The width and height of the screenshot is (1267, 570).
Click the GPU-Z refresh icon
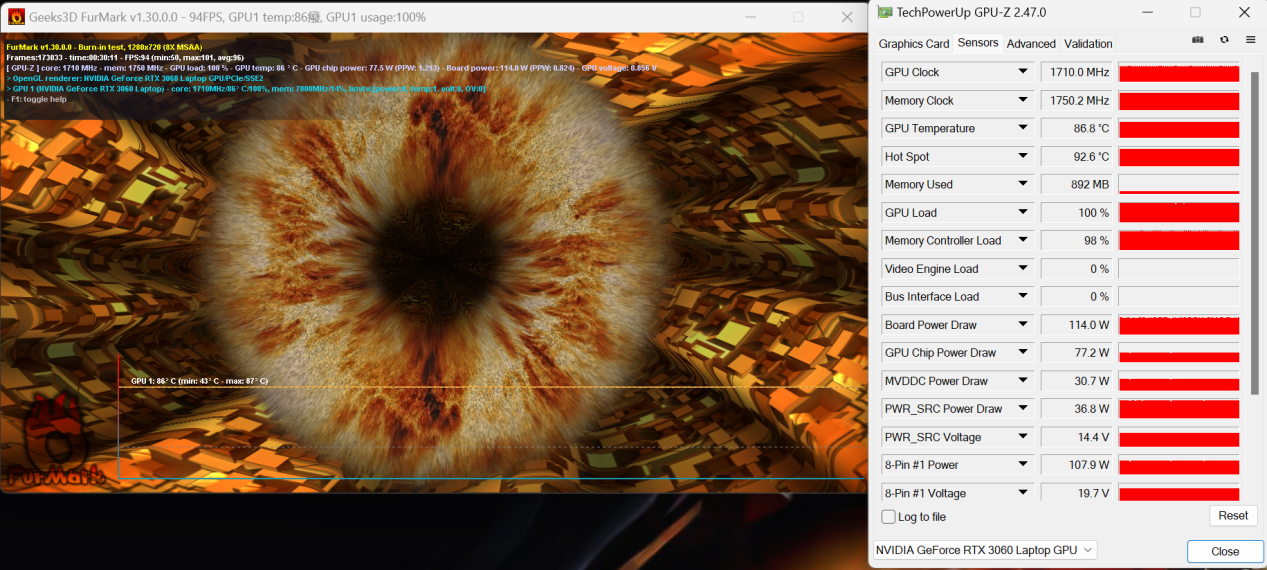(1224, 40)
